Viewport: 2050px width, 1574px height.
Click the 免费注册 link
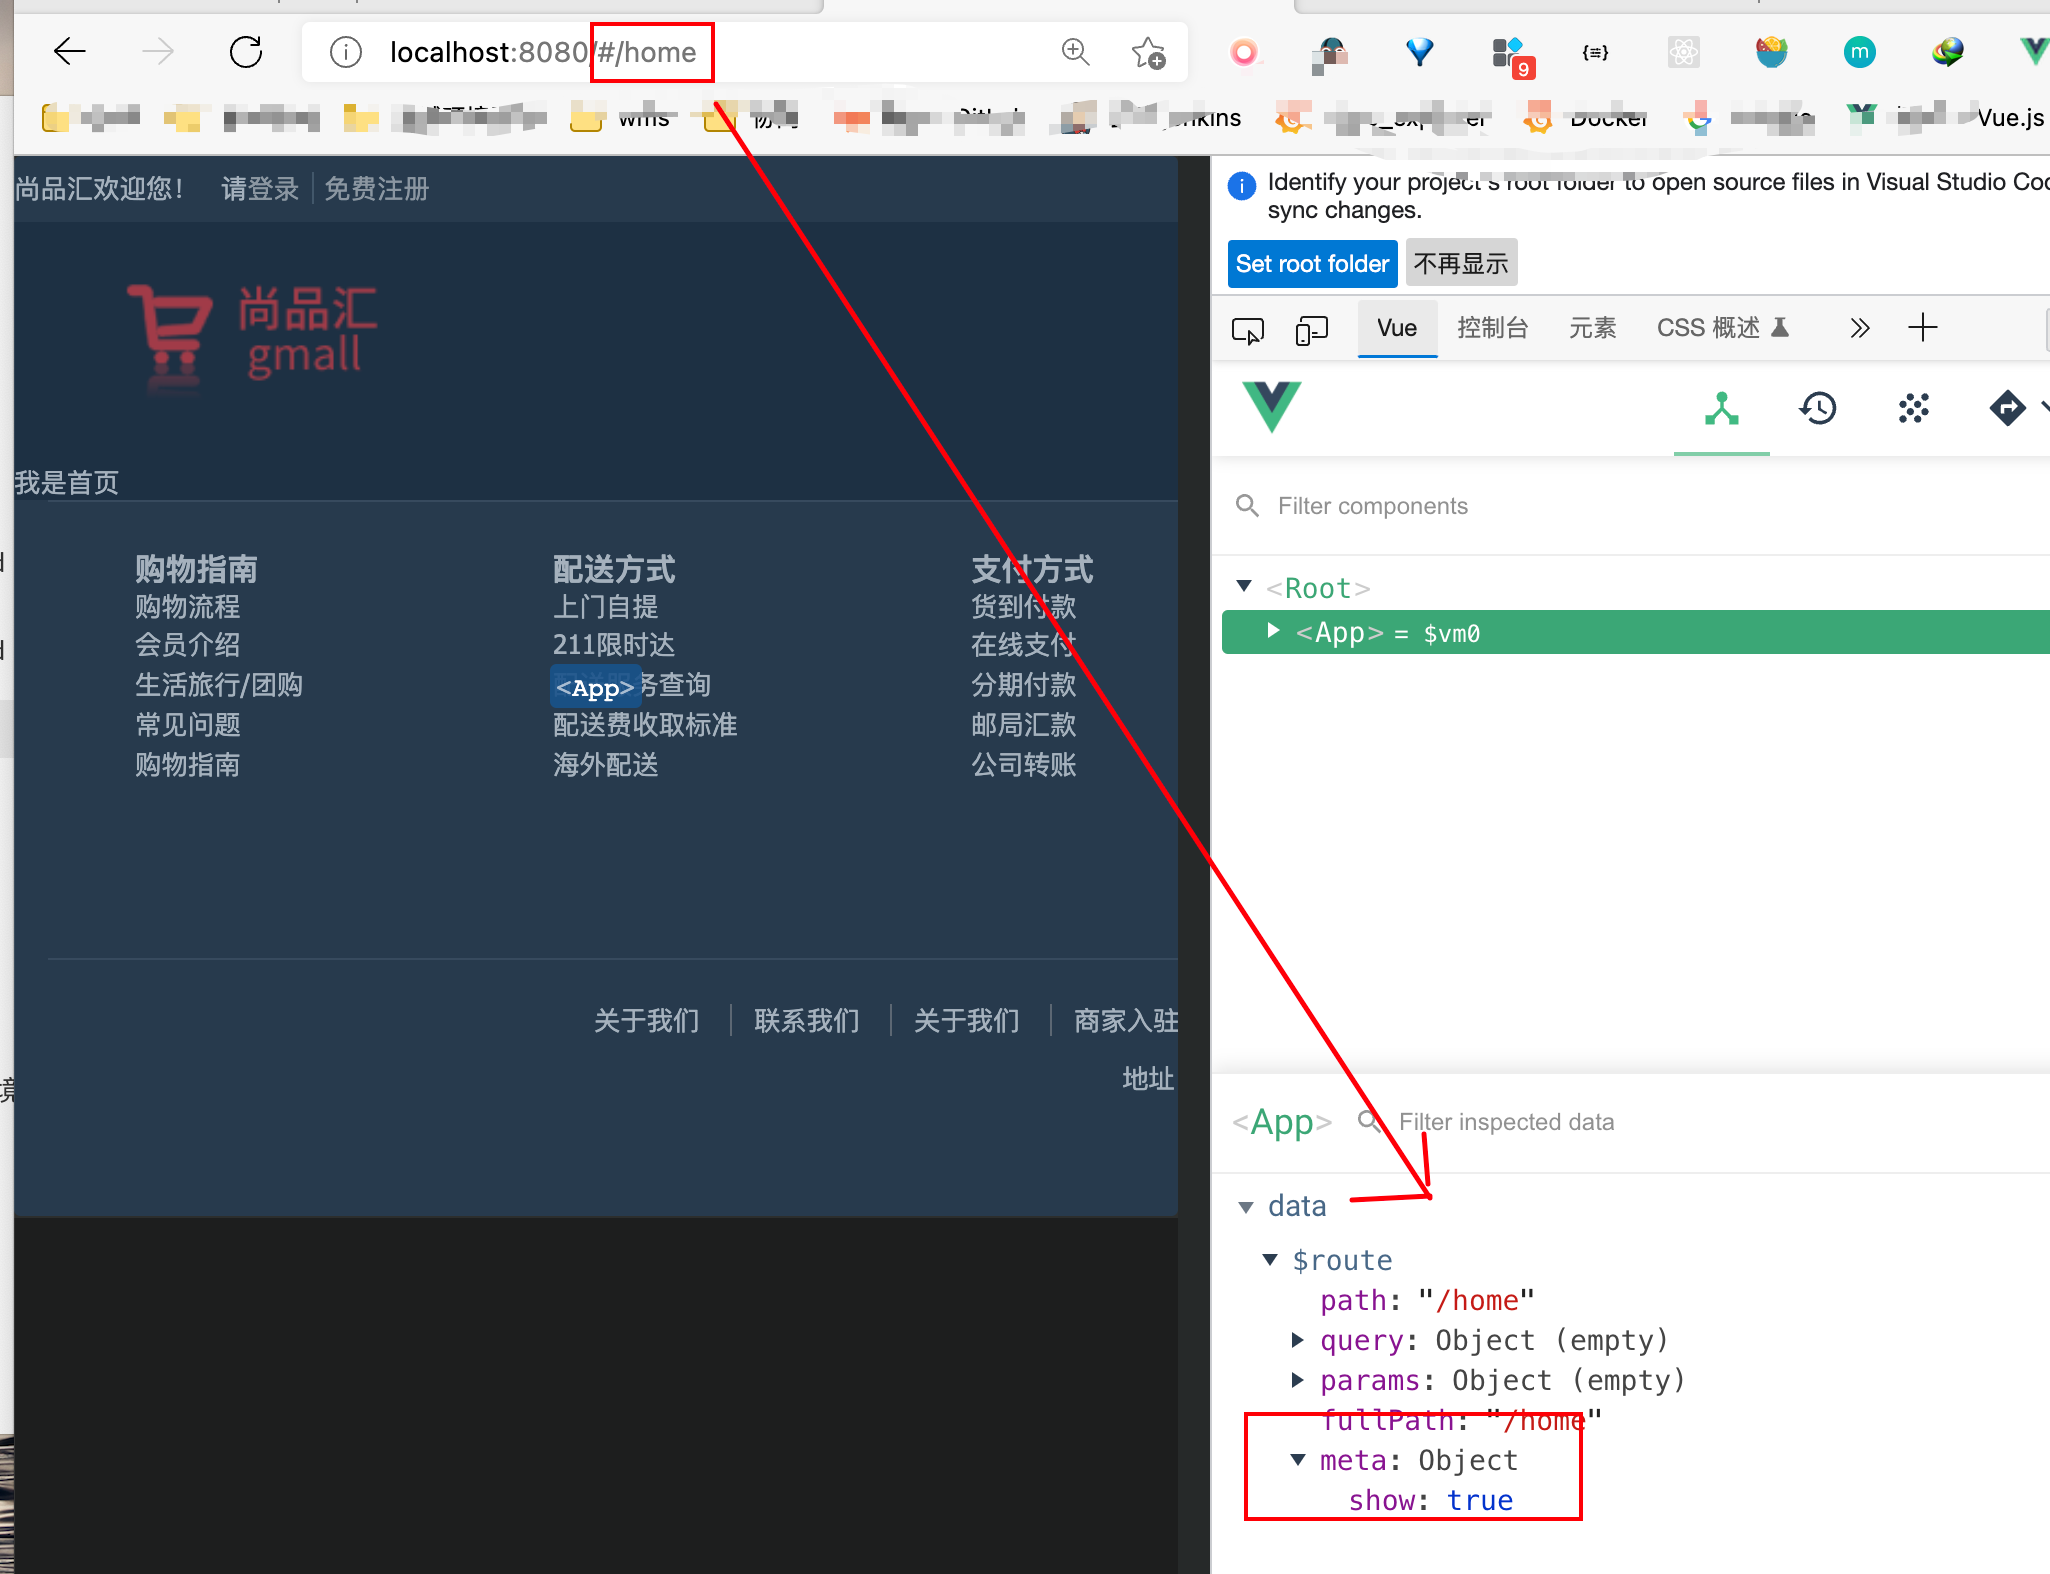coord(376,189)
